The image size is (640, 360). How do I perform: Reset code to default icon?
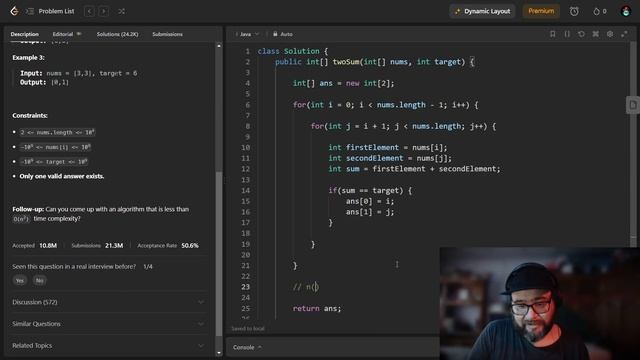(x=581, y=34)
